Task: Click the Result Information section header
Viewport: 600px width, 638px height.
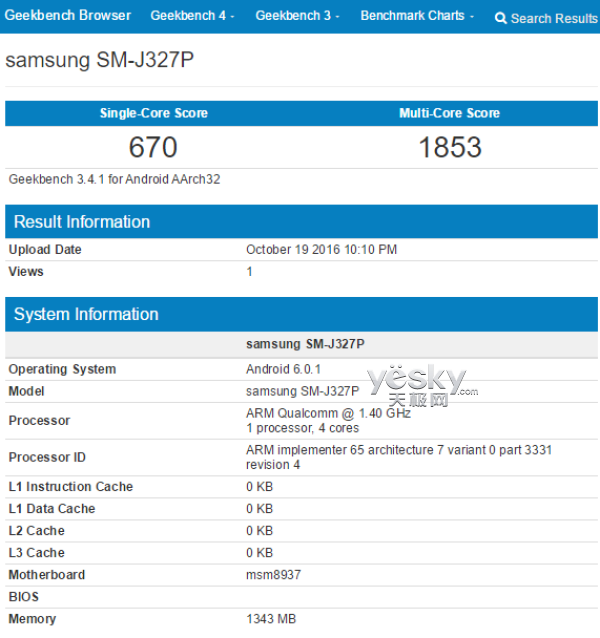Action: (x=301, y=222)
